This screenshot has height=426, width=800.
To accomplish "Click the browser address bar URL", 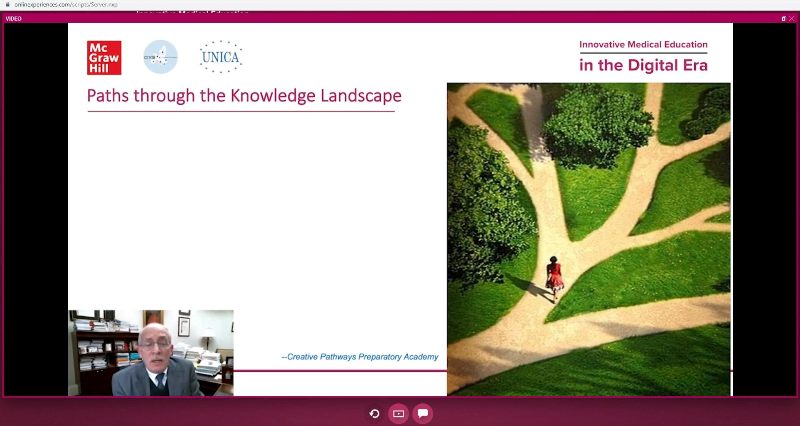I will point(66,4).
